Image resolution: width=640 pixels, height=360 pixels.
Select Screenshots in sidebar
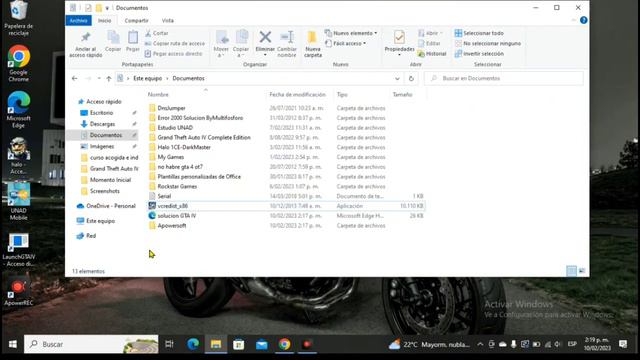pyautogui.click(x=104, y=191)
